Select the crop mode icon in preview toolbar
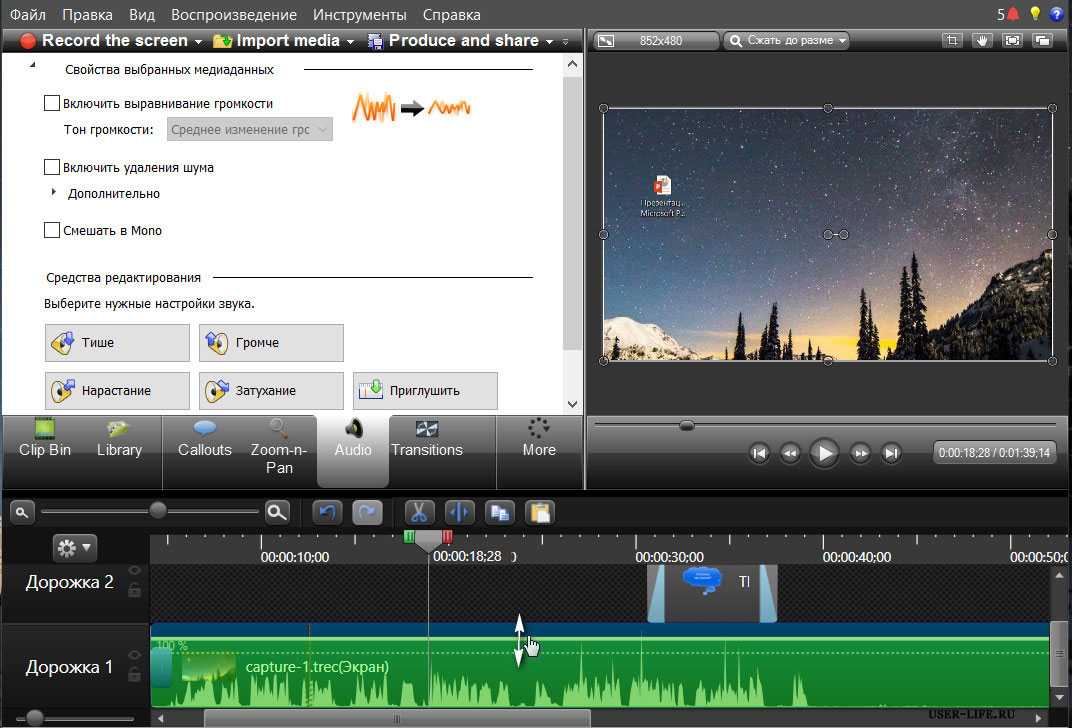This screenshot has width=1072, height=728. (x=952, y=41)
